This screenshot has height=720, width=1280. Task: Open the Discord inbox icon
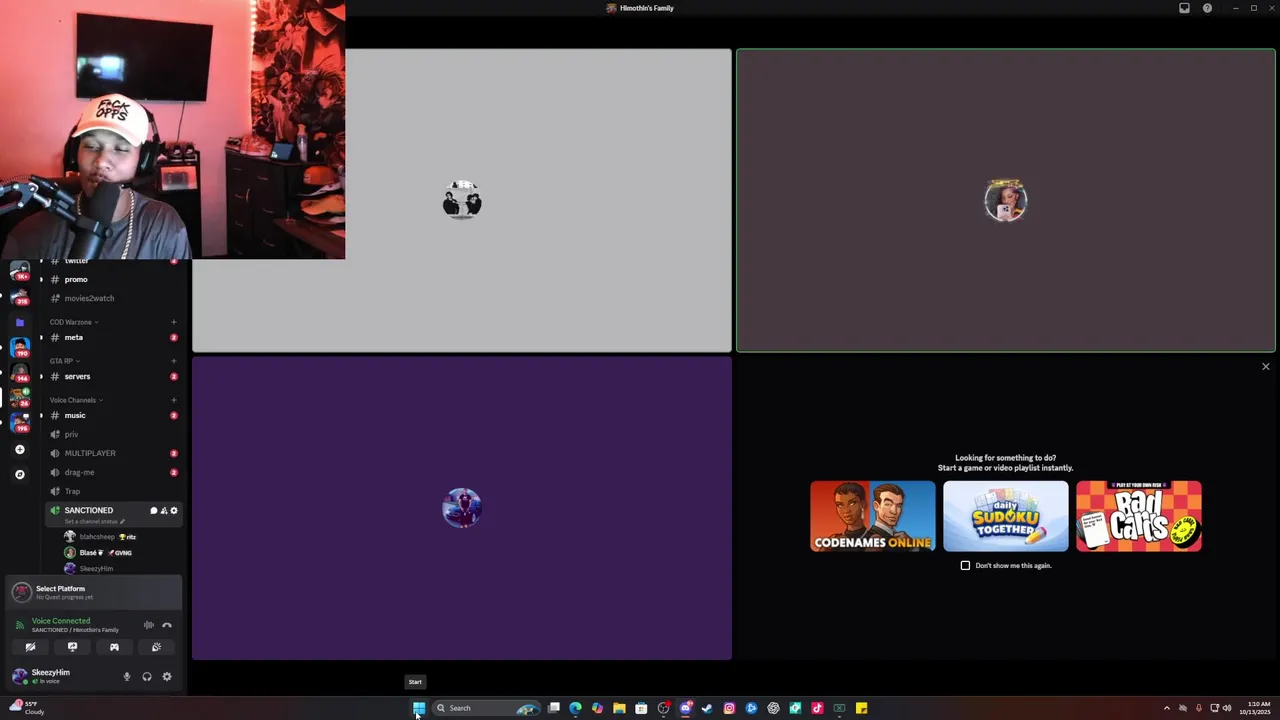click(1184, 8)
